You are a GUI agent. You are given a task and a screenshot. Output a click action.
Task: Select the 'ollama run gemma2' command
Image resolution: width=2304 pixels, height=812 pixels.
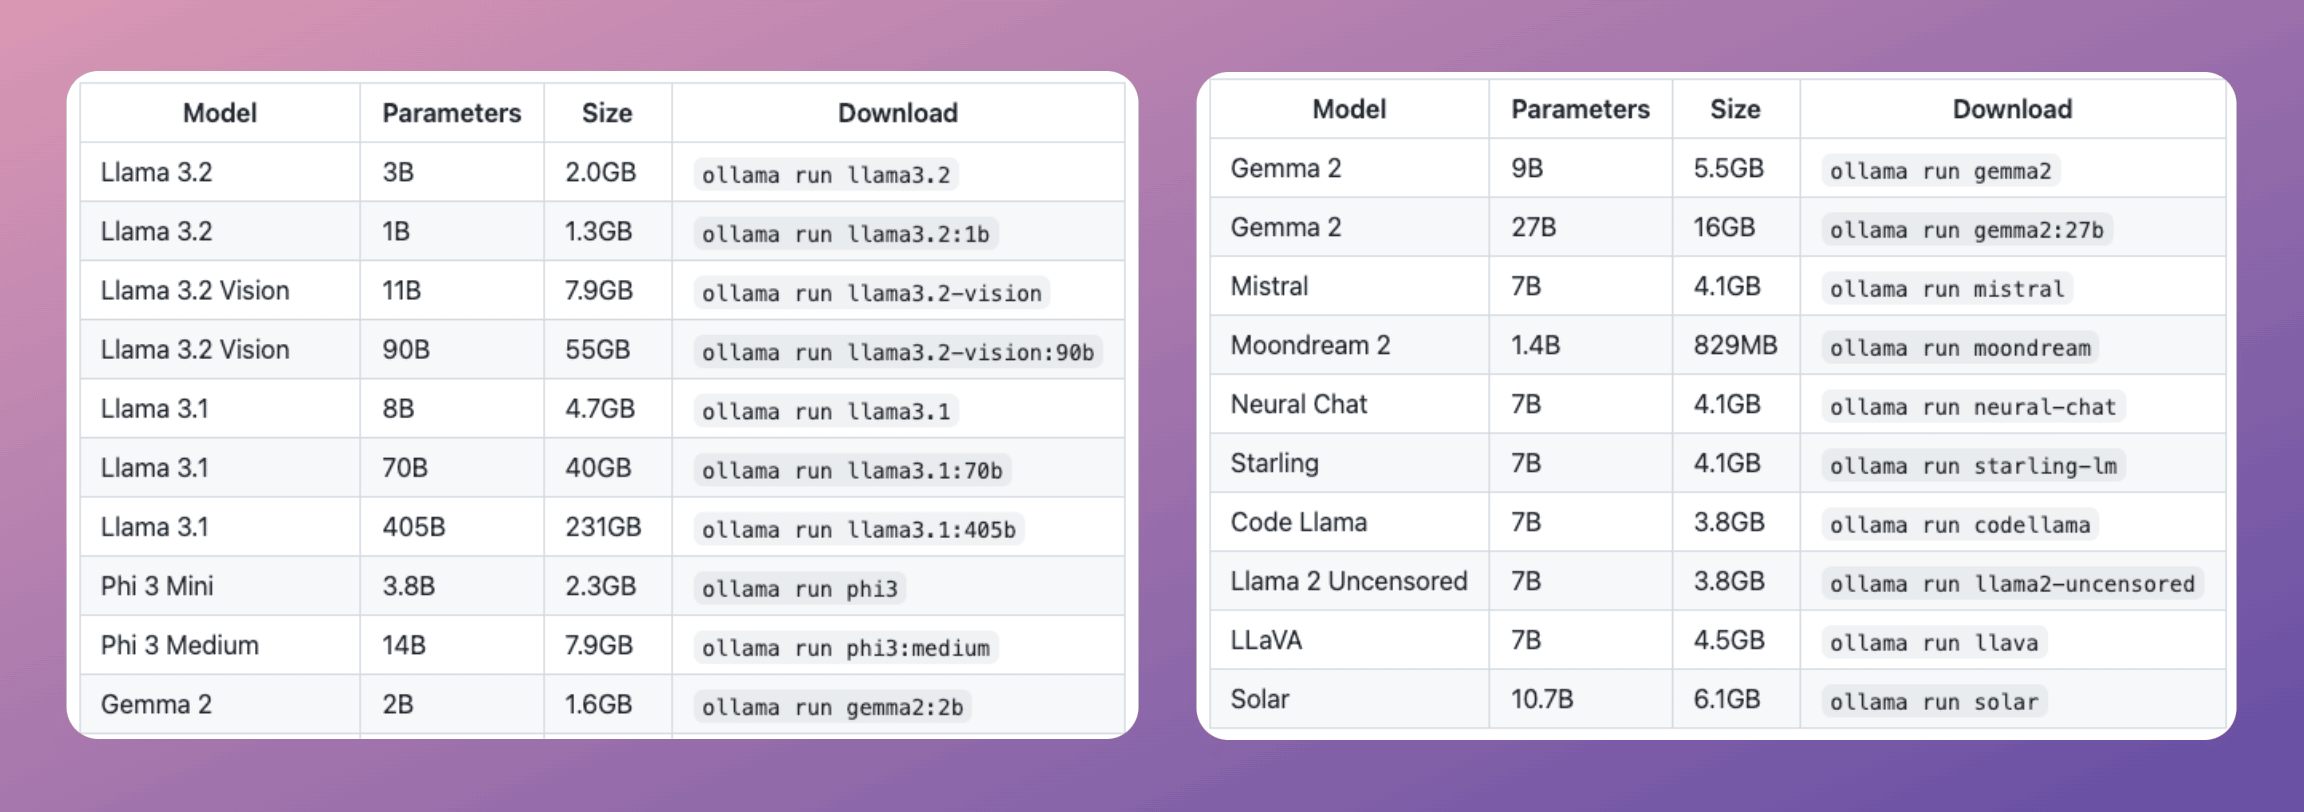(1941, 171)
